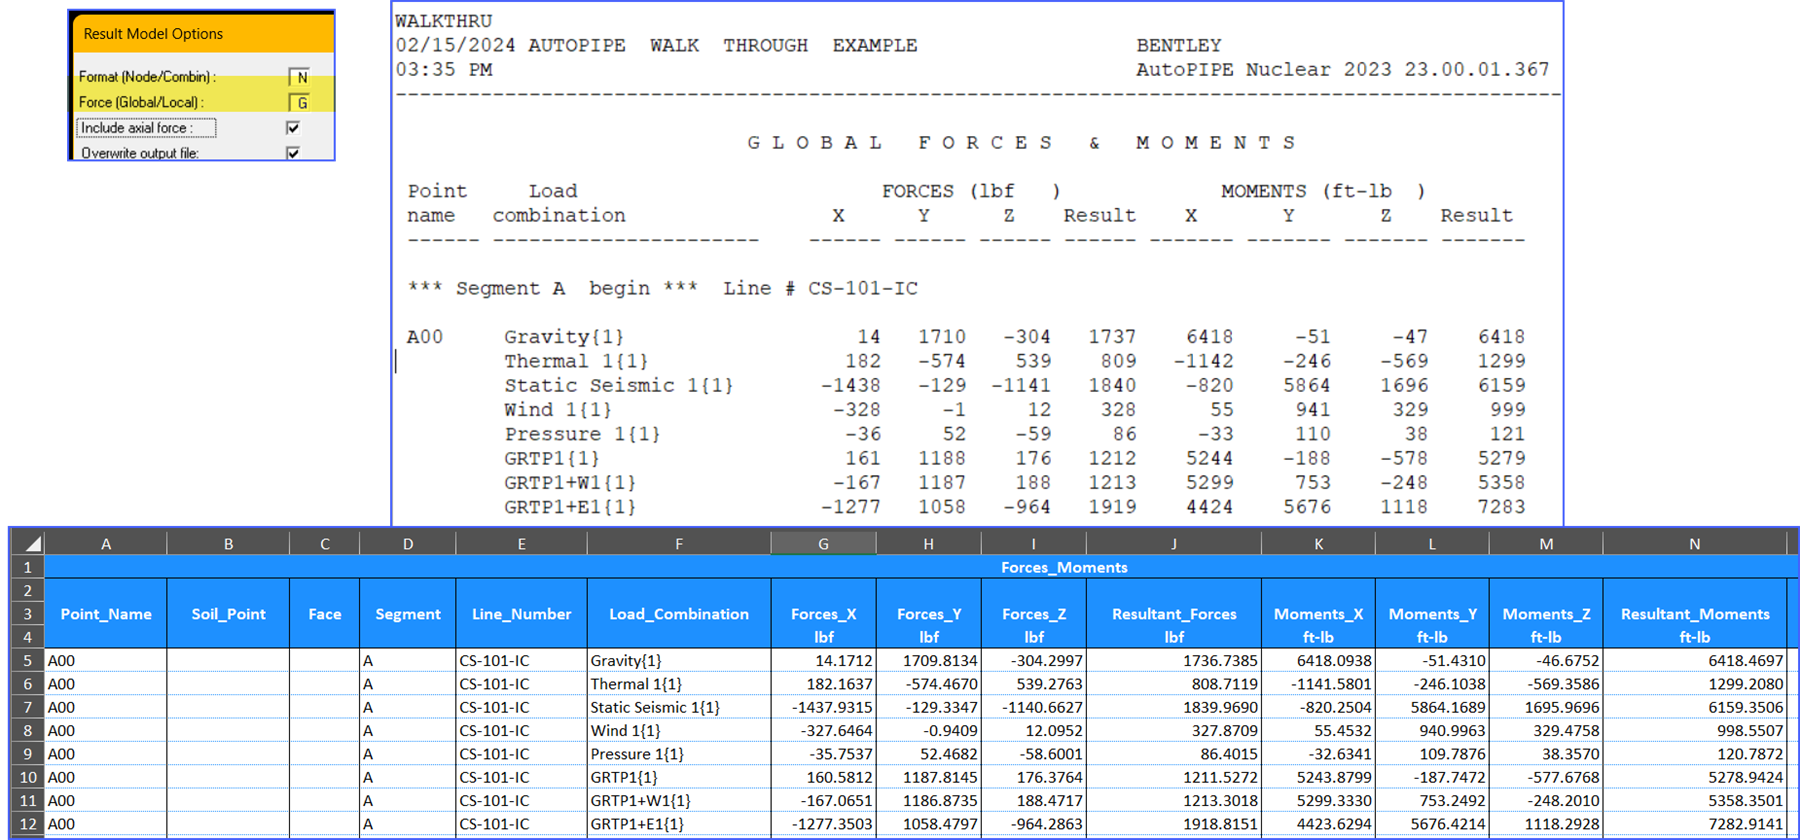The height and width of the screenshot is (840, 1800).
Task: Select the Pressure 1{1} cell in spreadsheet
Action: pos(679,754)
